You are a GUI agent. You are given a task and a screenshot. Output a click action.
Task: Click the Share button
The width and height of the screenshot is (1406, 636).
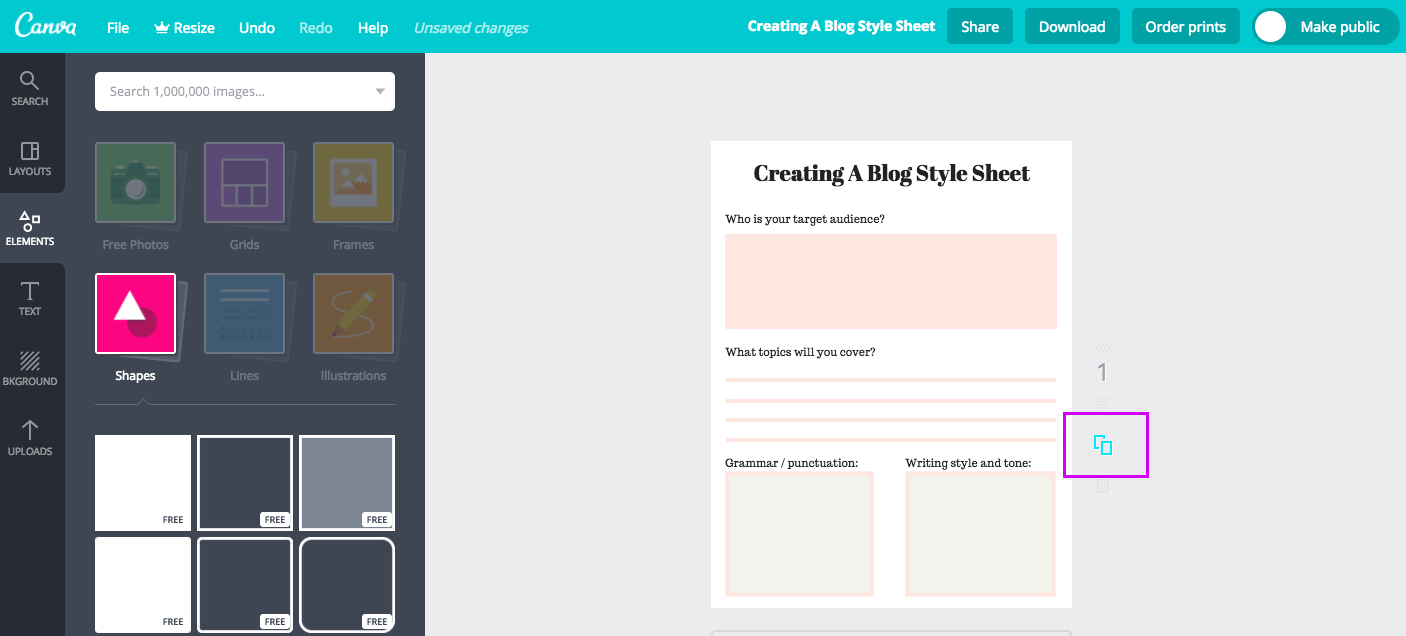[980, 27]
